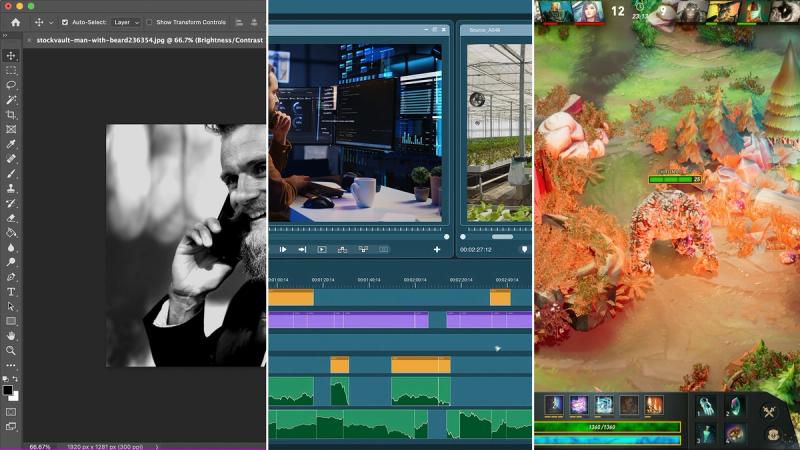
Task: Click the lift edit button in monitor
Action: coord(342,249)
